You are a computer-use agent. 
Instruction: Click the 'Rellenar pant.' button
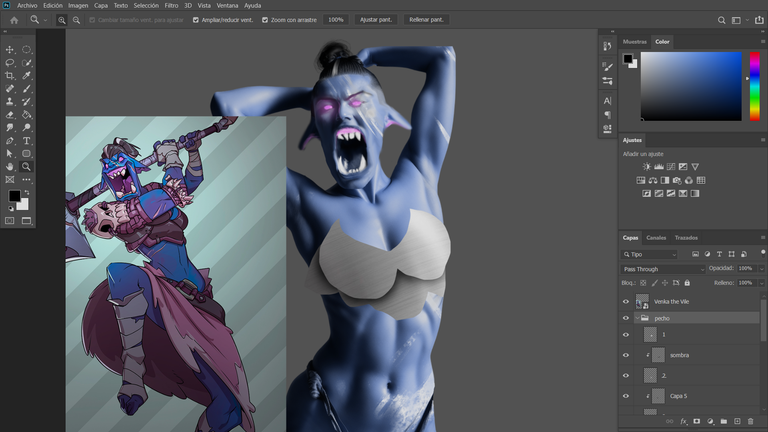click(x=426, y=20)
